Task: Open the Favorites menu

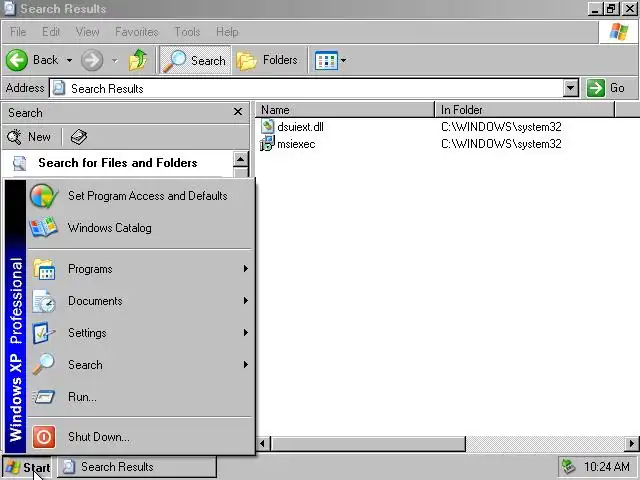Action: 136,32
